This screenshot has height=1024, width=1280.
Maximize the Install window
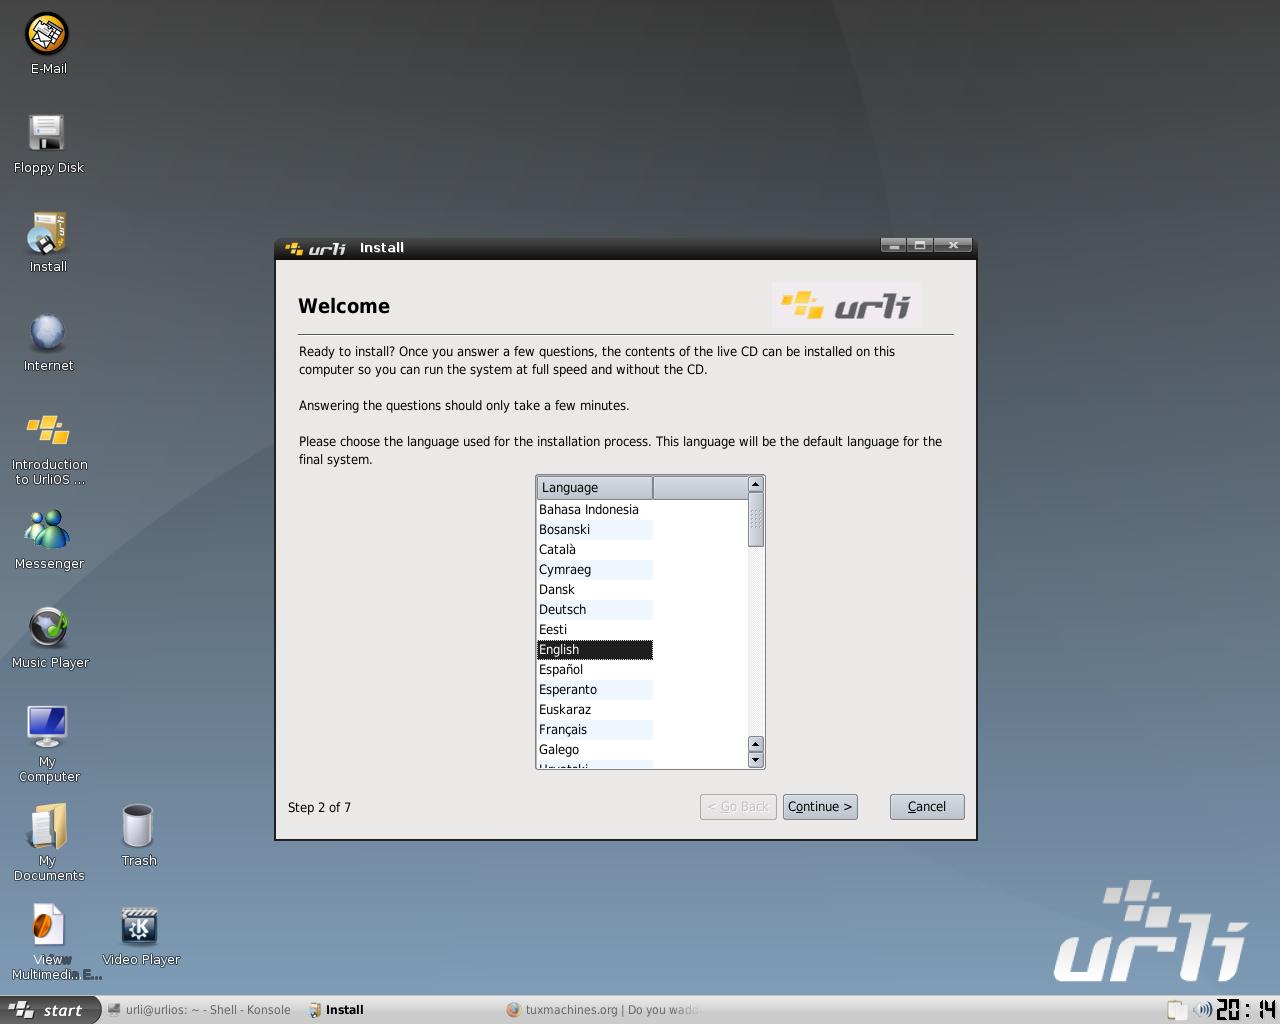point(920,245)
